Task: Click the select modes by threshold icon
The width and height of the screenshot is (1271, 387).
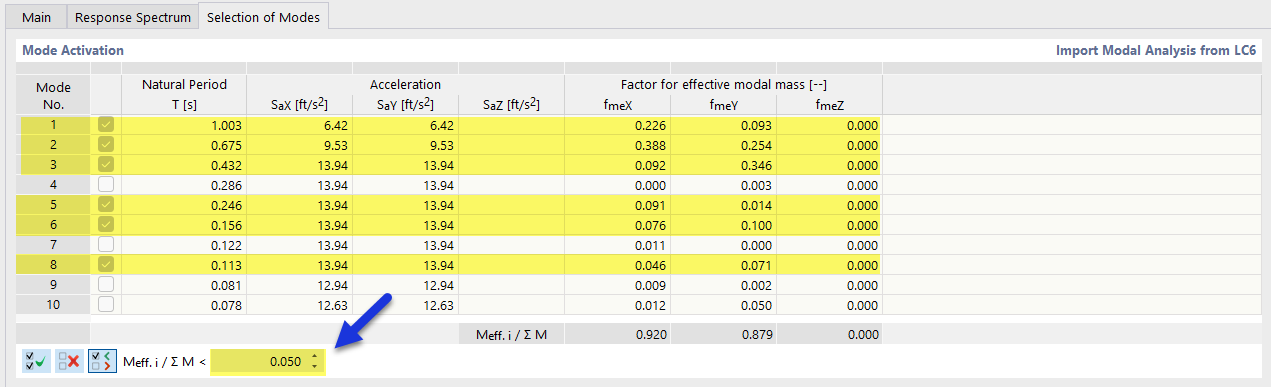Action: pyautogui.click(x=102, y=361)
